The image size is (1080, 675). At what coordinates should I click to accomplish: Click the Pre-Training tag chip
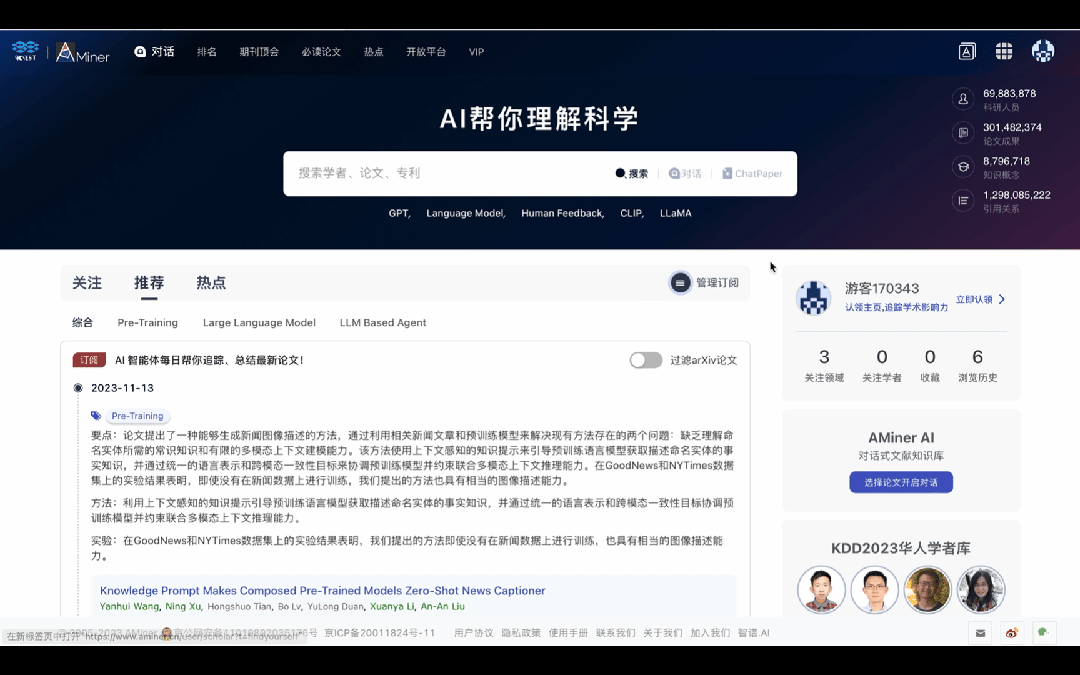tap(138, 416)
